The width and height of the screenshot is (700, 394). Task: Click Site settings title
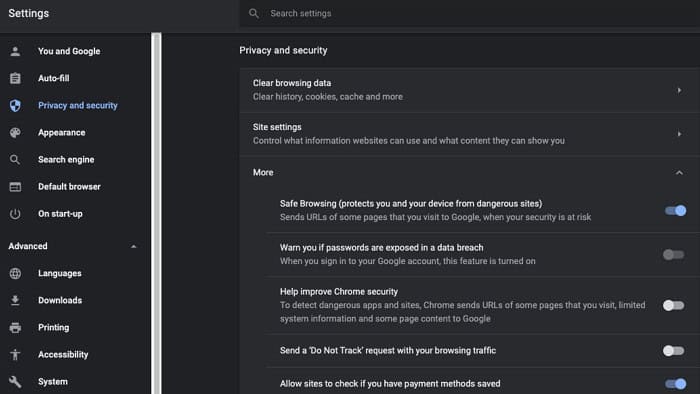click(277, 127)
